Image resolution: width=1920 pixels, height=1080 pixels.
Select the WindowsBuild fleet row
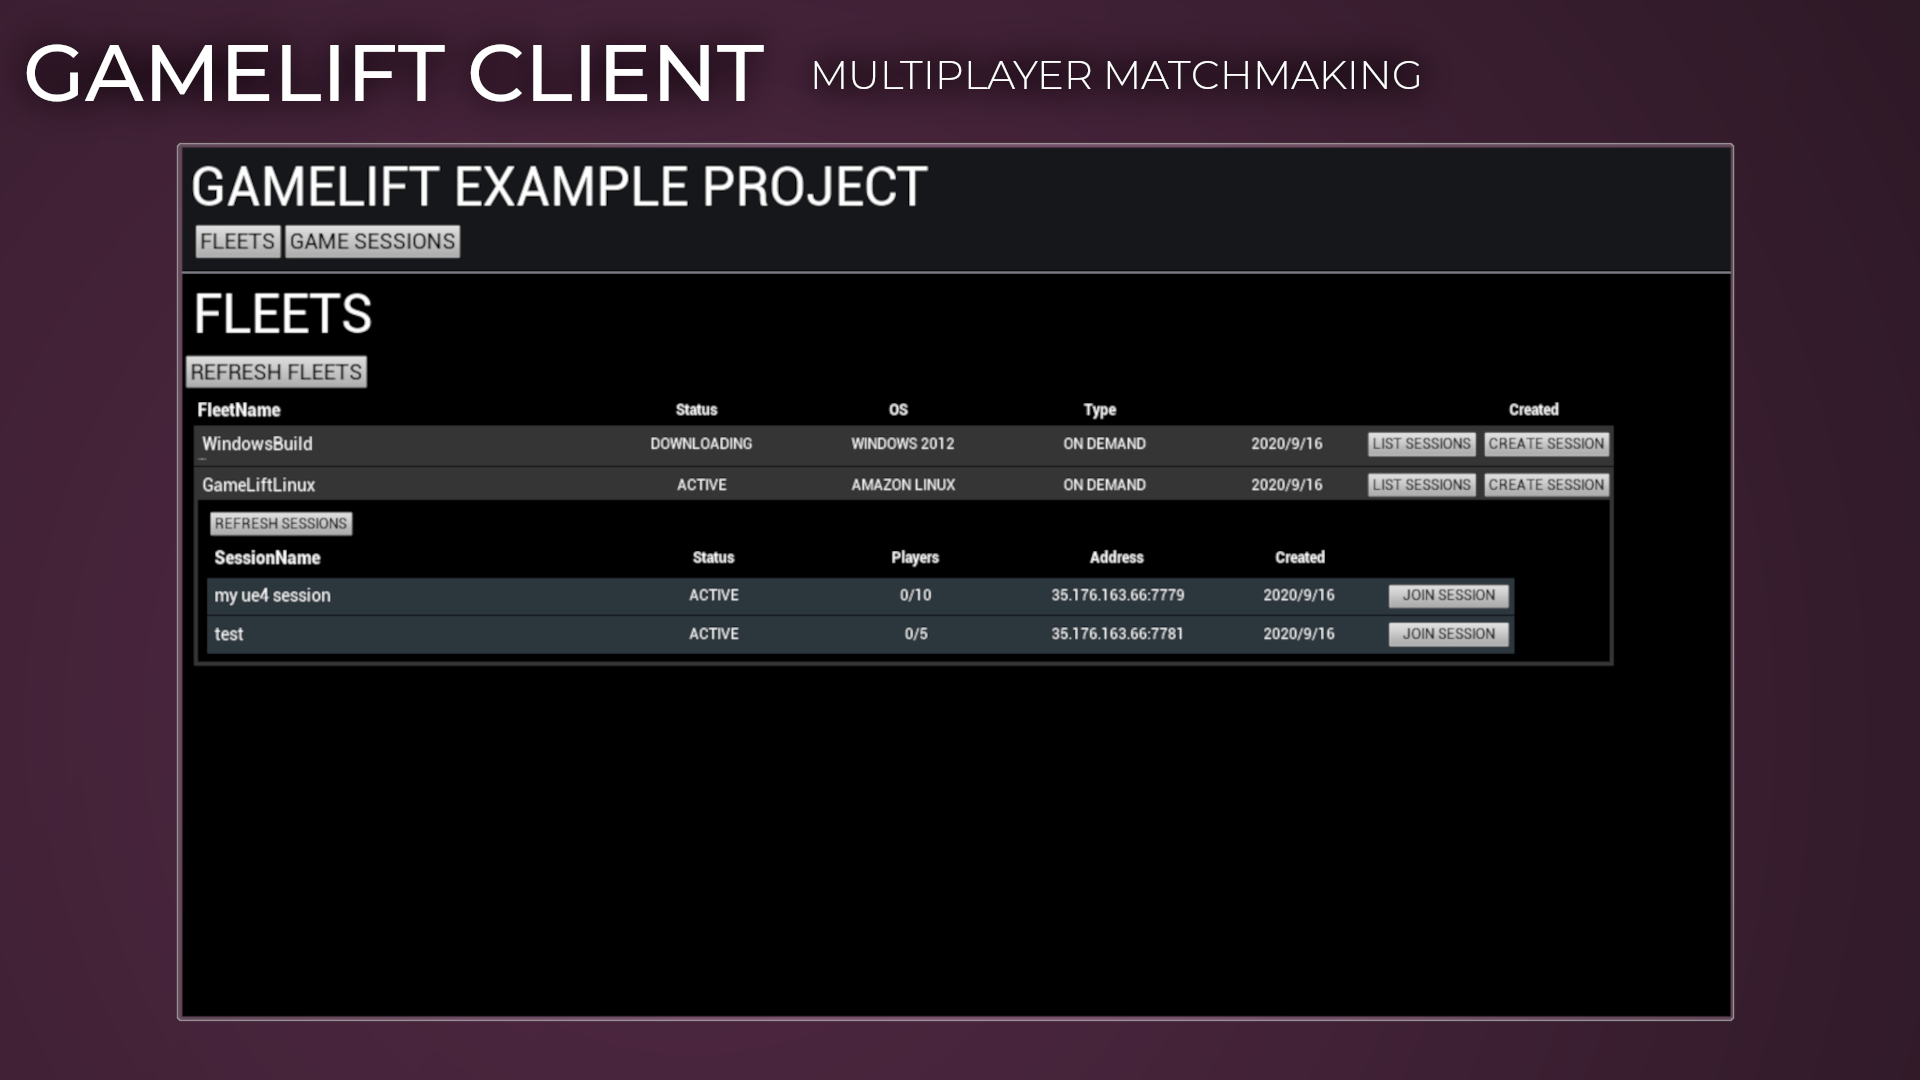(600, 443)
